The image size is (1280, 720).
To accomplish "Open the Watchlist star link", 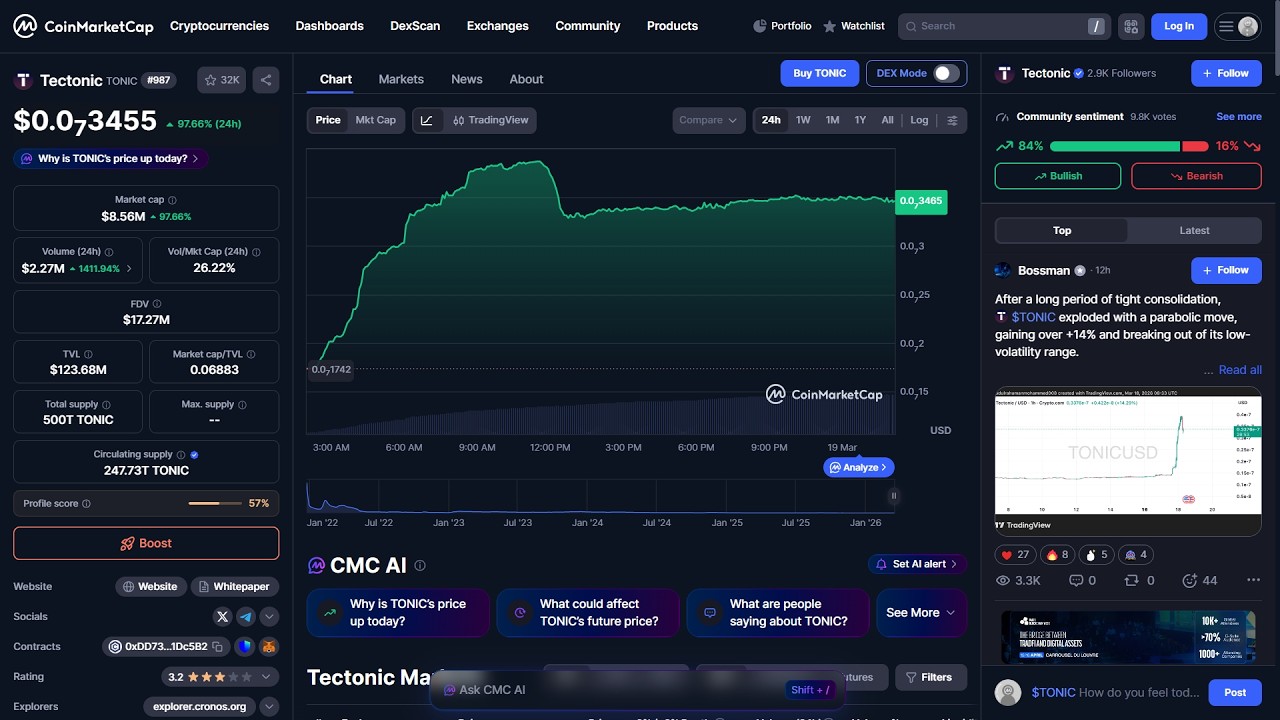I will (854, 26).
